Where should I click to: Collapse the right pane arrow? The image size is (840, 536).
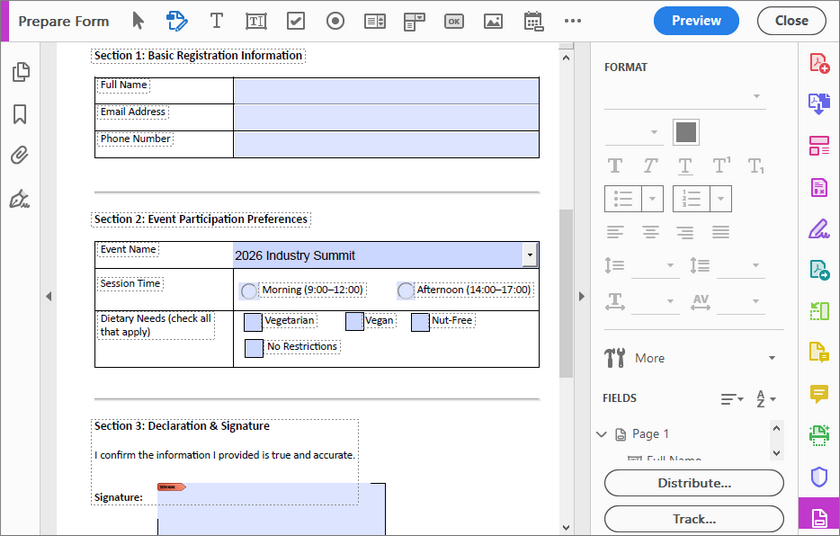(582, 296)
